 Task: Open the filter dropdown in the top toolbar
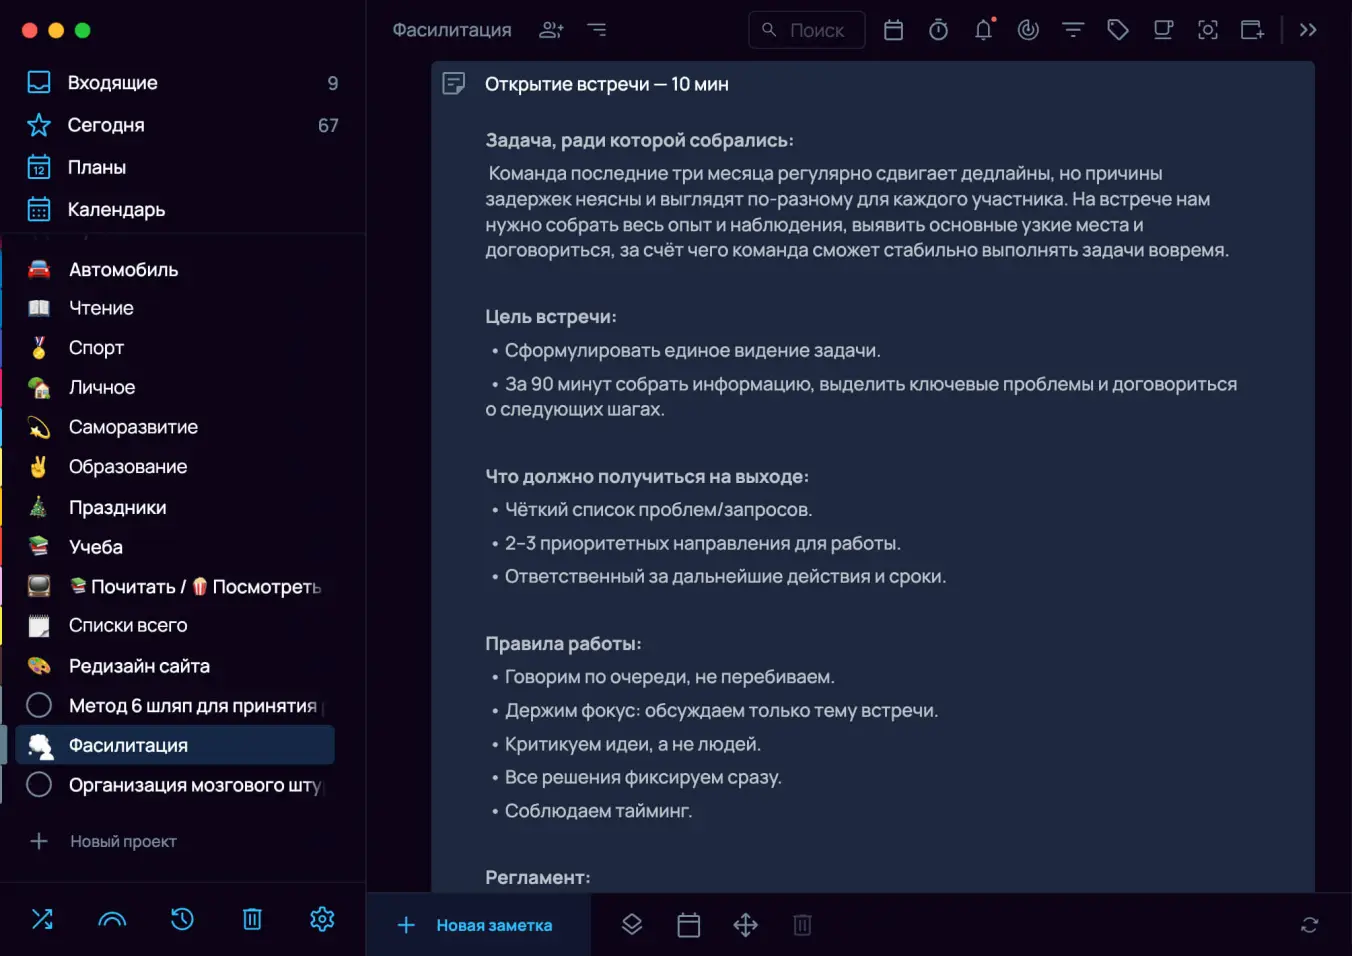1072,30
